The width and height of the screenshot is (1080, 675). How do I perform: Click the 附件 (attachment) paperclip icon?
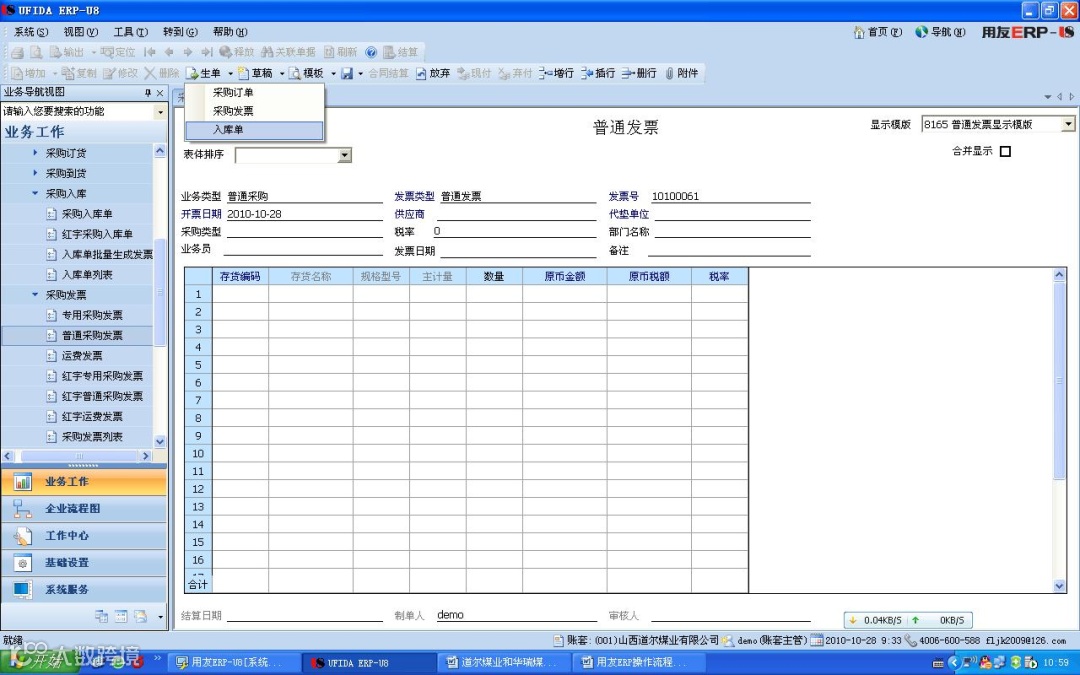pyautogui.click(x=669, y=73)
